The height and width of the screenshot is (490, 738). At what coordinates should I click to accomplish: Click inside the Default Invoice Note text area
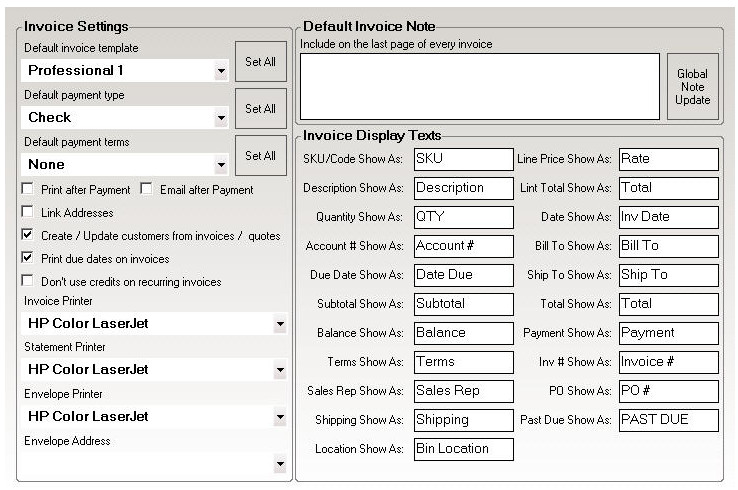click(x=479, y=86)
